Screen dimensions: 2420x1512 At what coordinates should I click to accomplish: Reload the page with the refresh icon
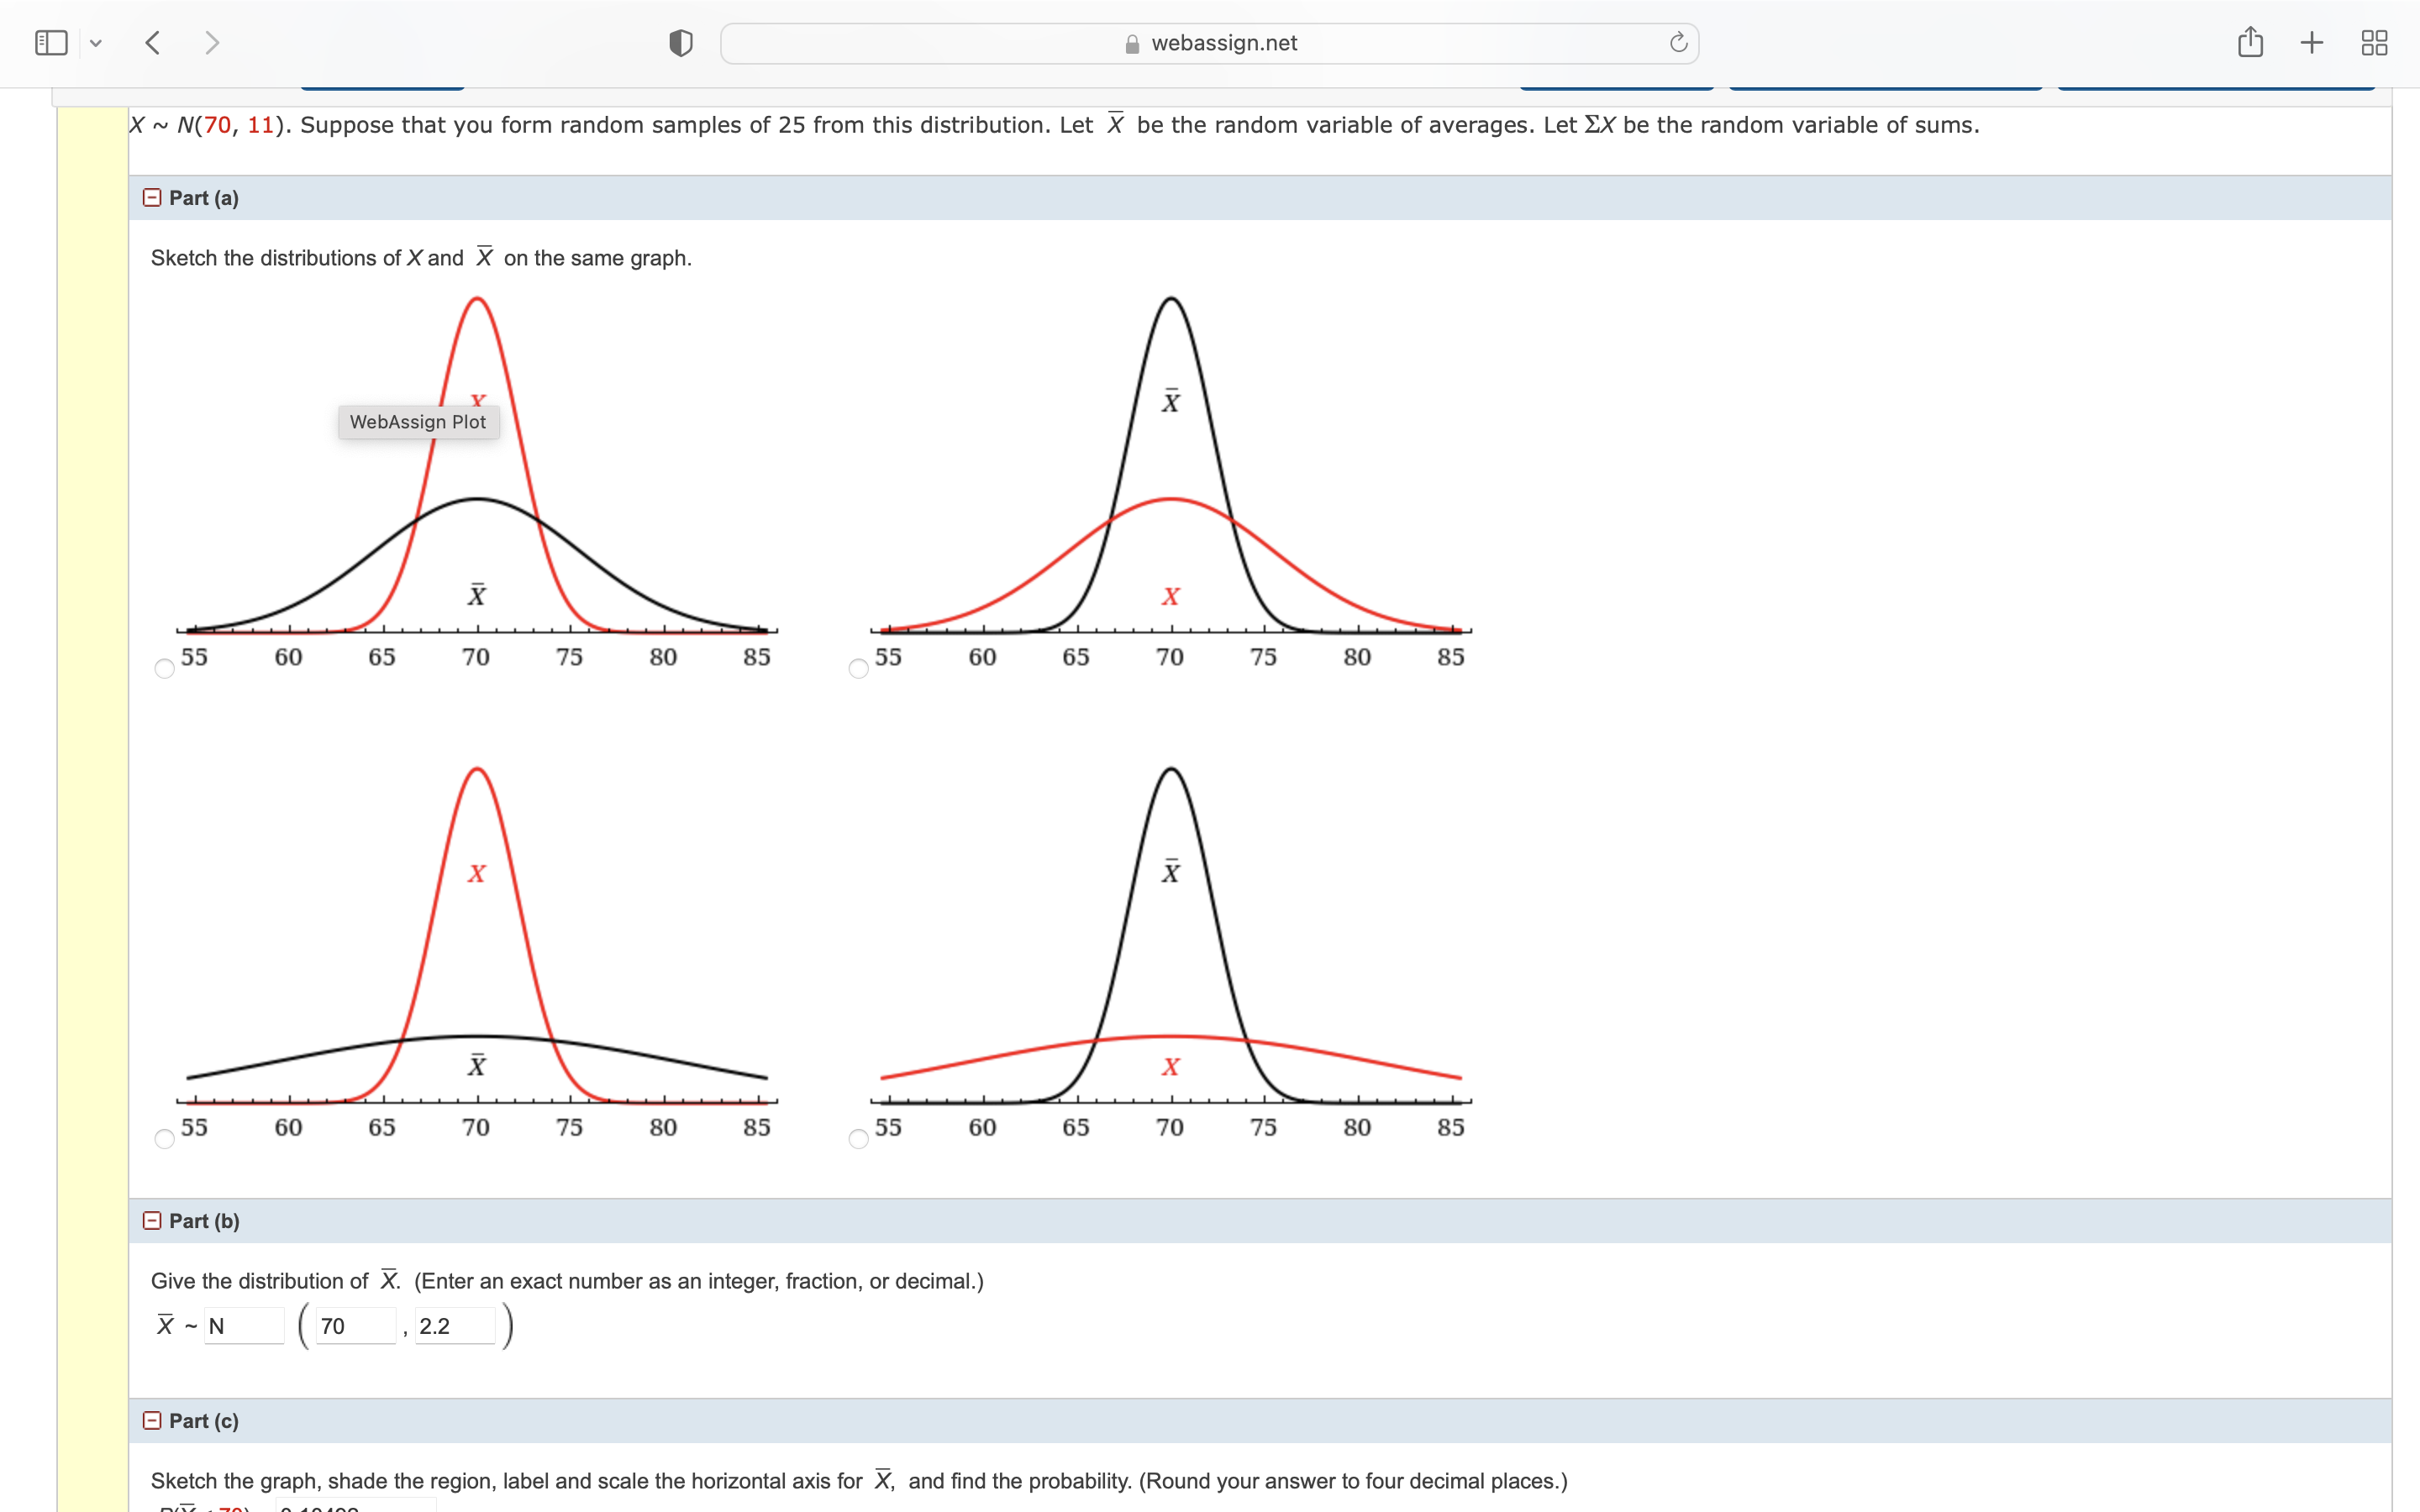pos(1678,43)
